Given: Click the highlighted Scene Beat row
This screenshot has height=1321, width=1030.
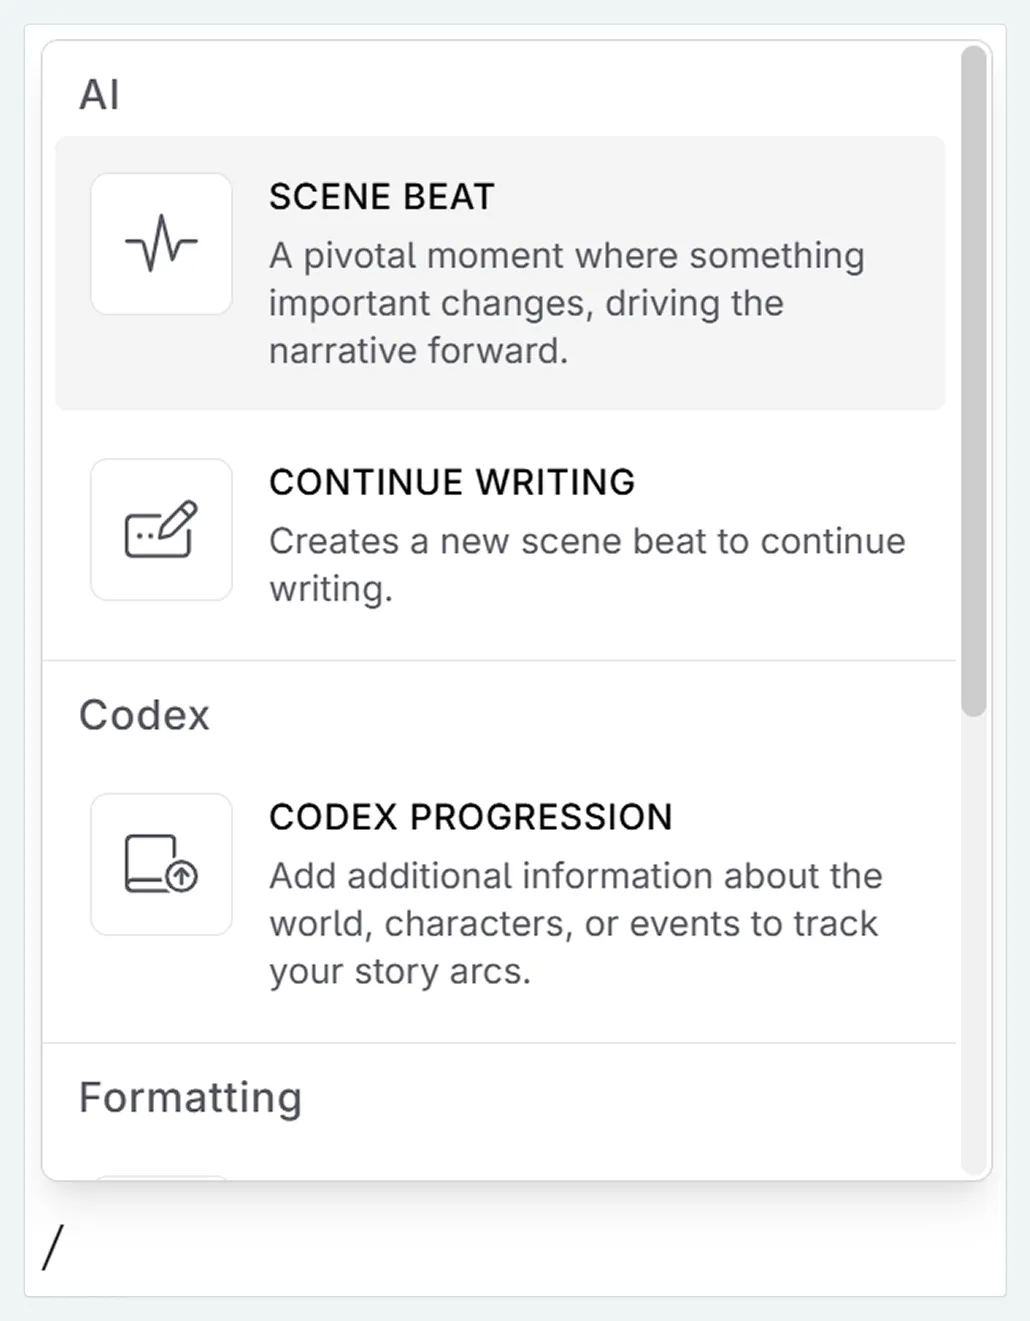Looking at the screenshot, I should (x=500, y=270).
